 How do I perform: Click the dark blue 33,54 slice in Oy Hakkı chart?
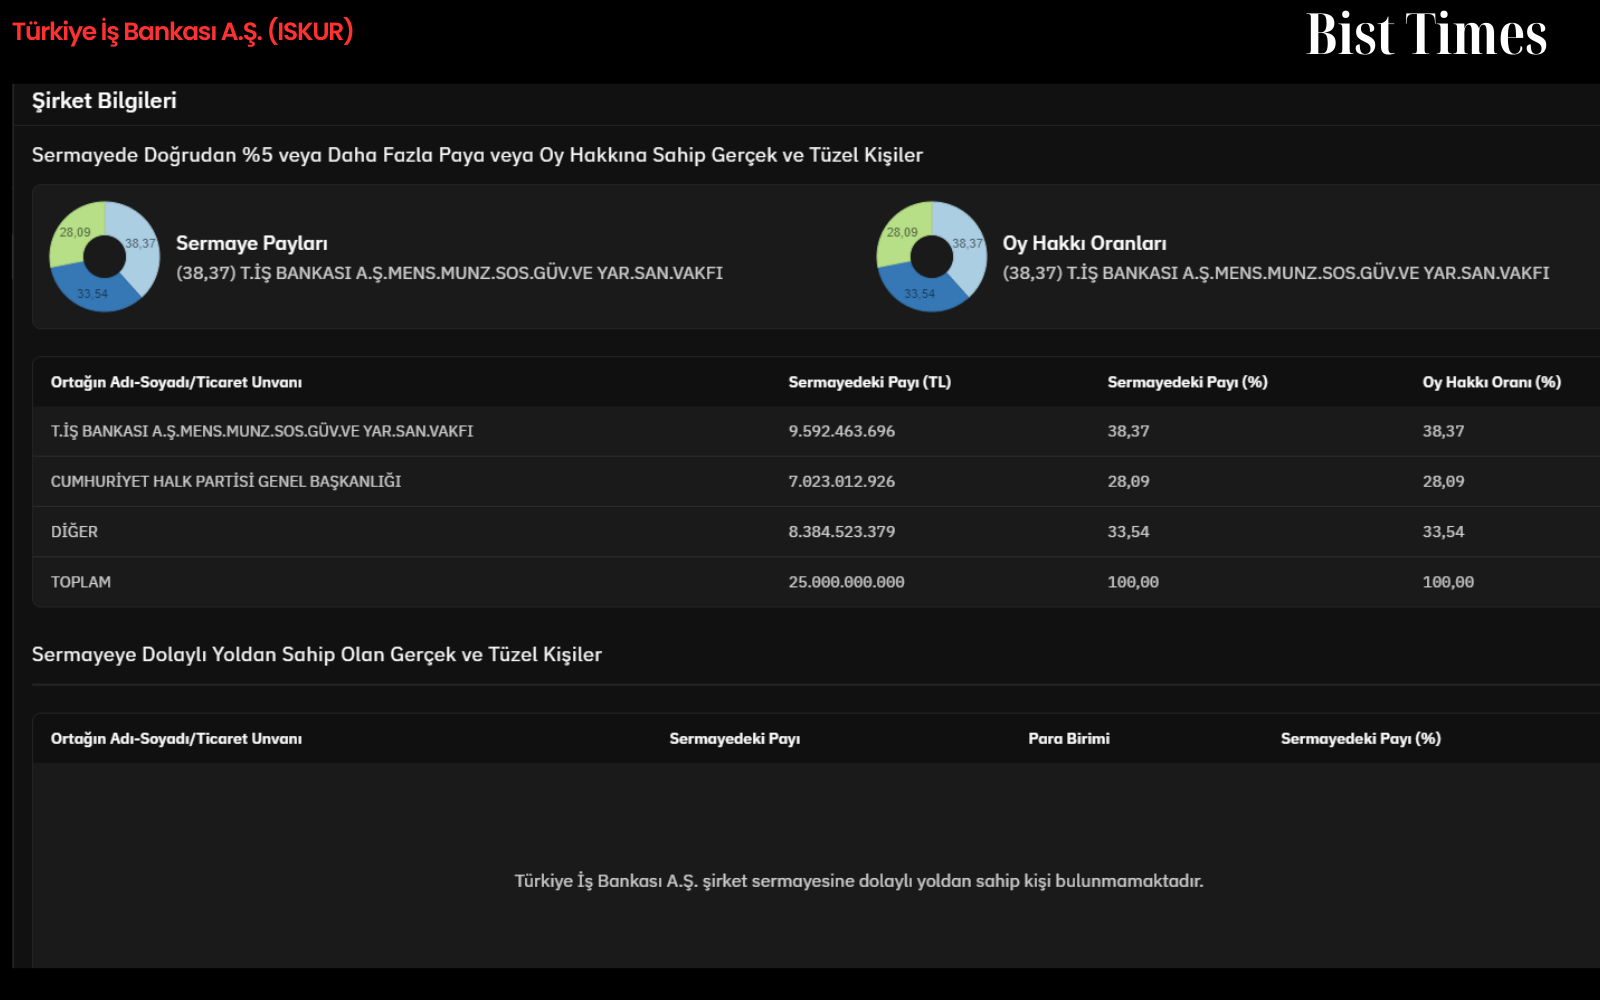tap(920, 291)
